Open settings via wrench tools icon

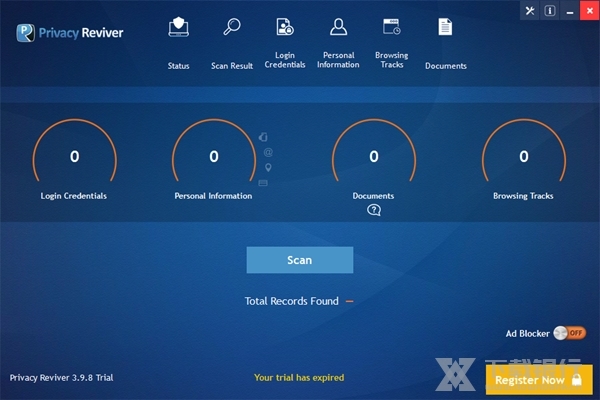pyautogui.click(x=529, y=11)
